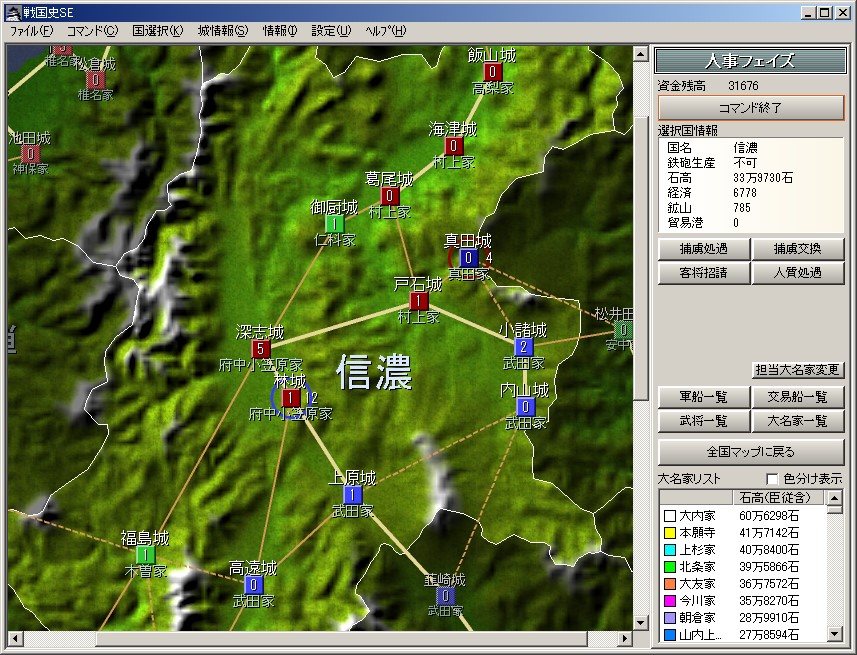Image resolution: width=857 pixels, height=655 pixels.
Task: Select the 海津城 castle marker
Action: 453,146
